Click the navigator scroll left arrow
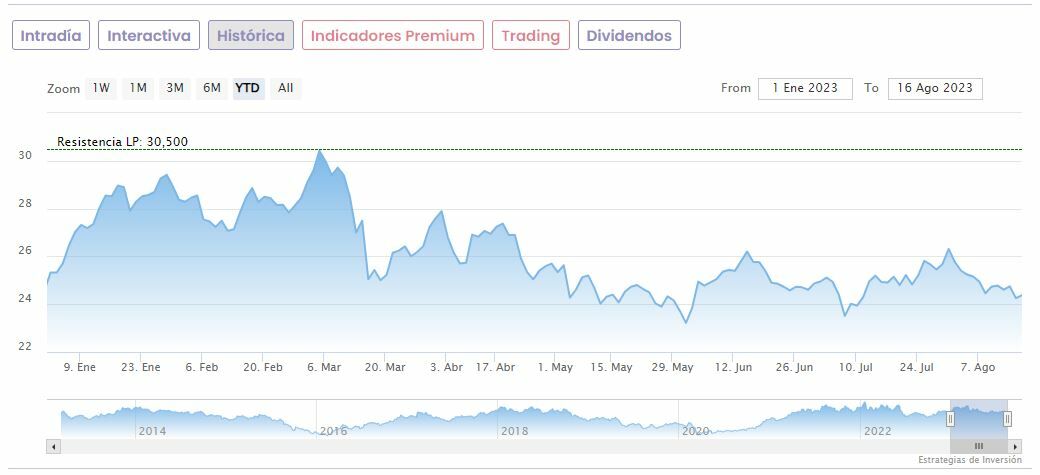 coord(53,446)
